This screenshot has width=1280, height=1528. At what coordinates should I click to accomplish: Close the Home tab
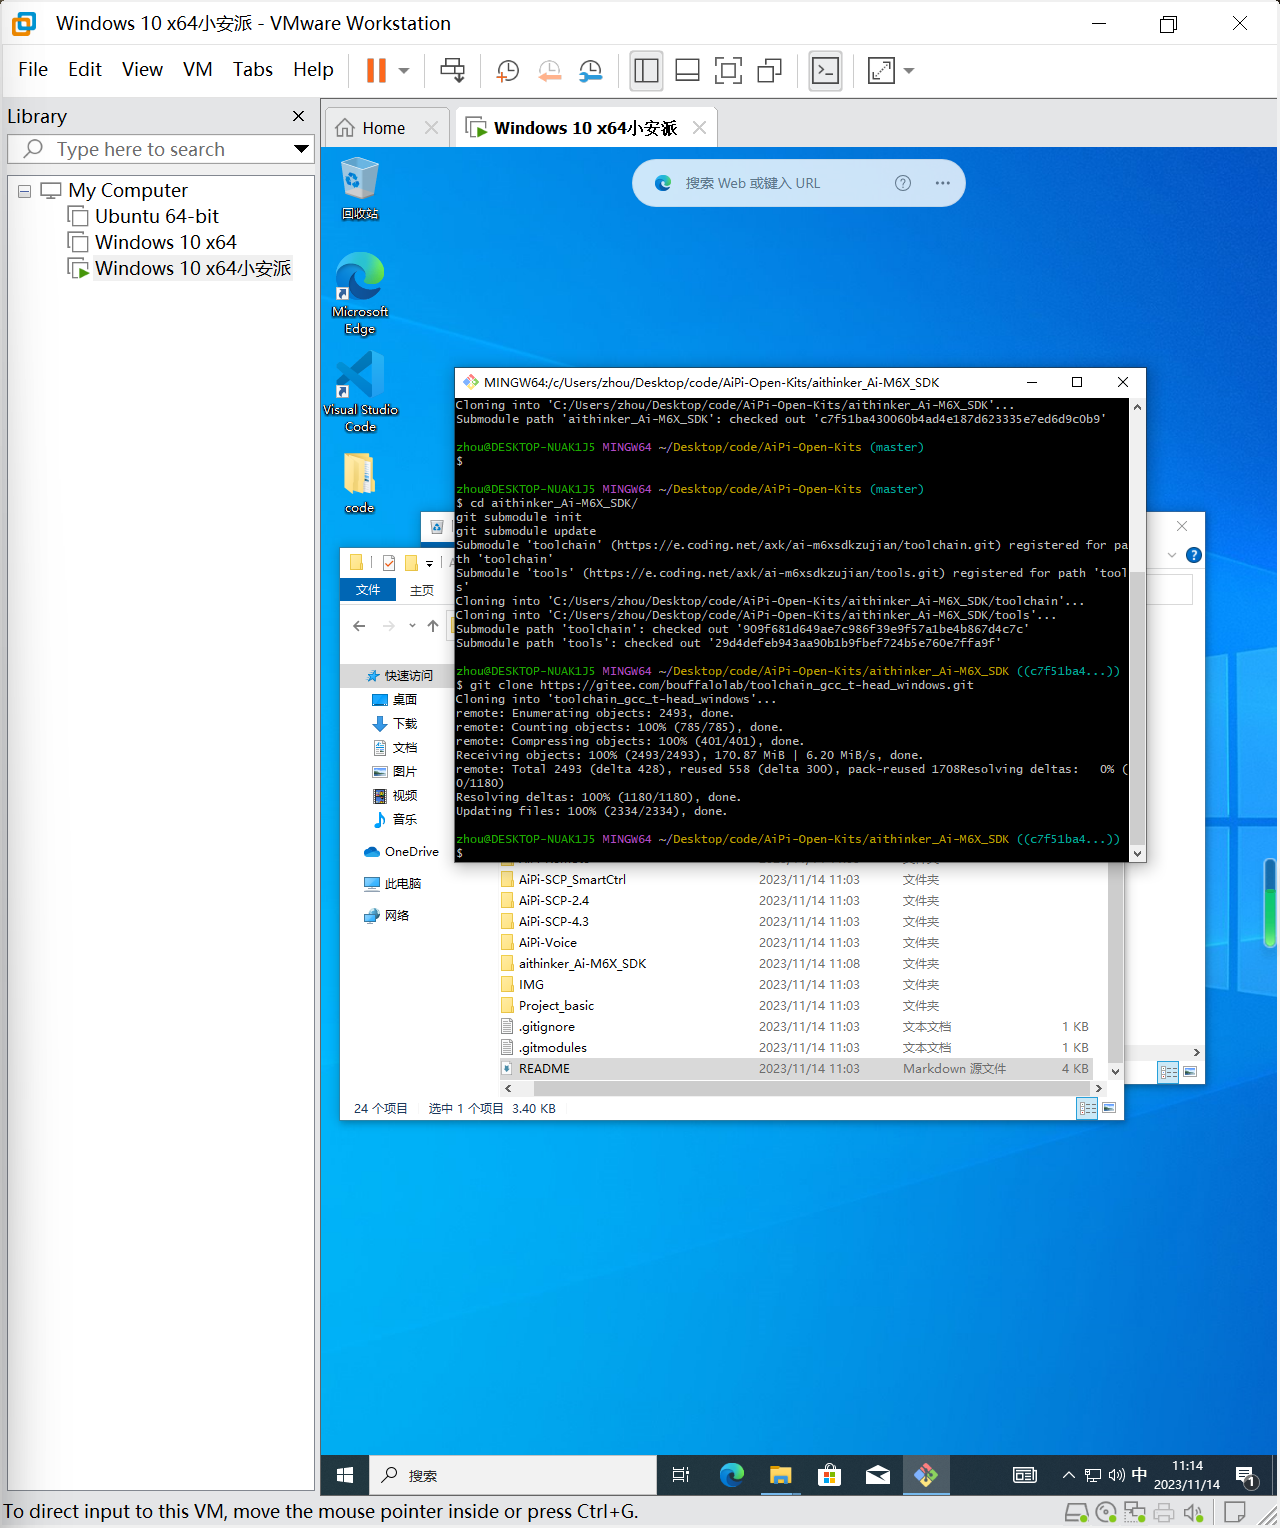(431, 128)
